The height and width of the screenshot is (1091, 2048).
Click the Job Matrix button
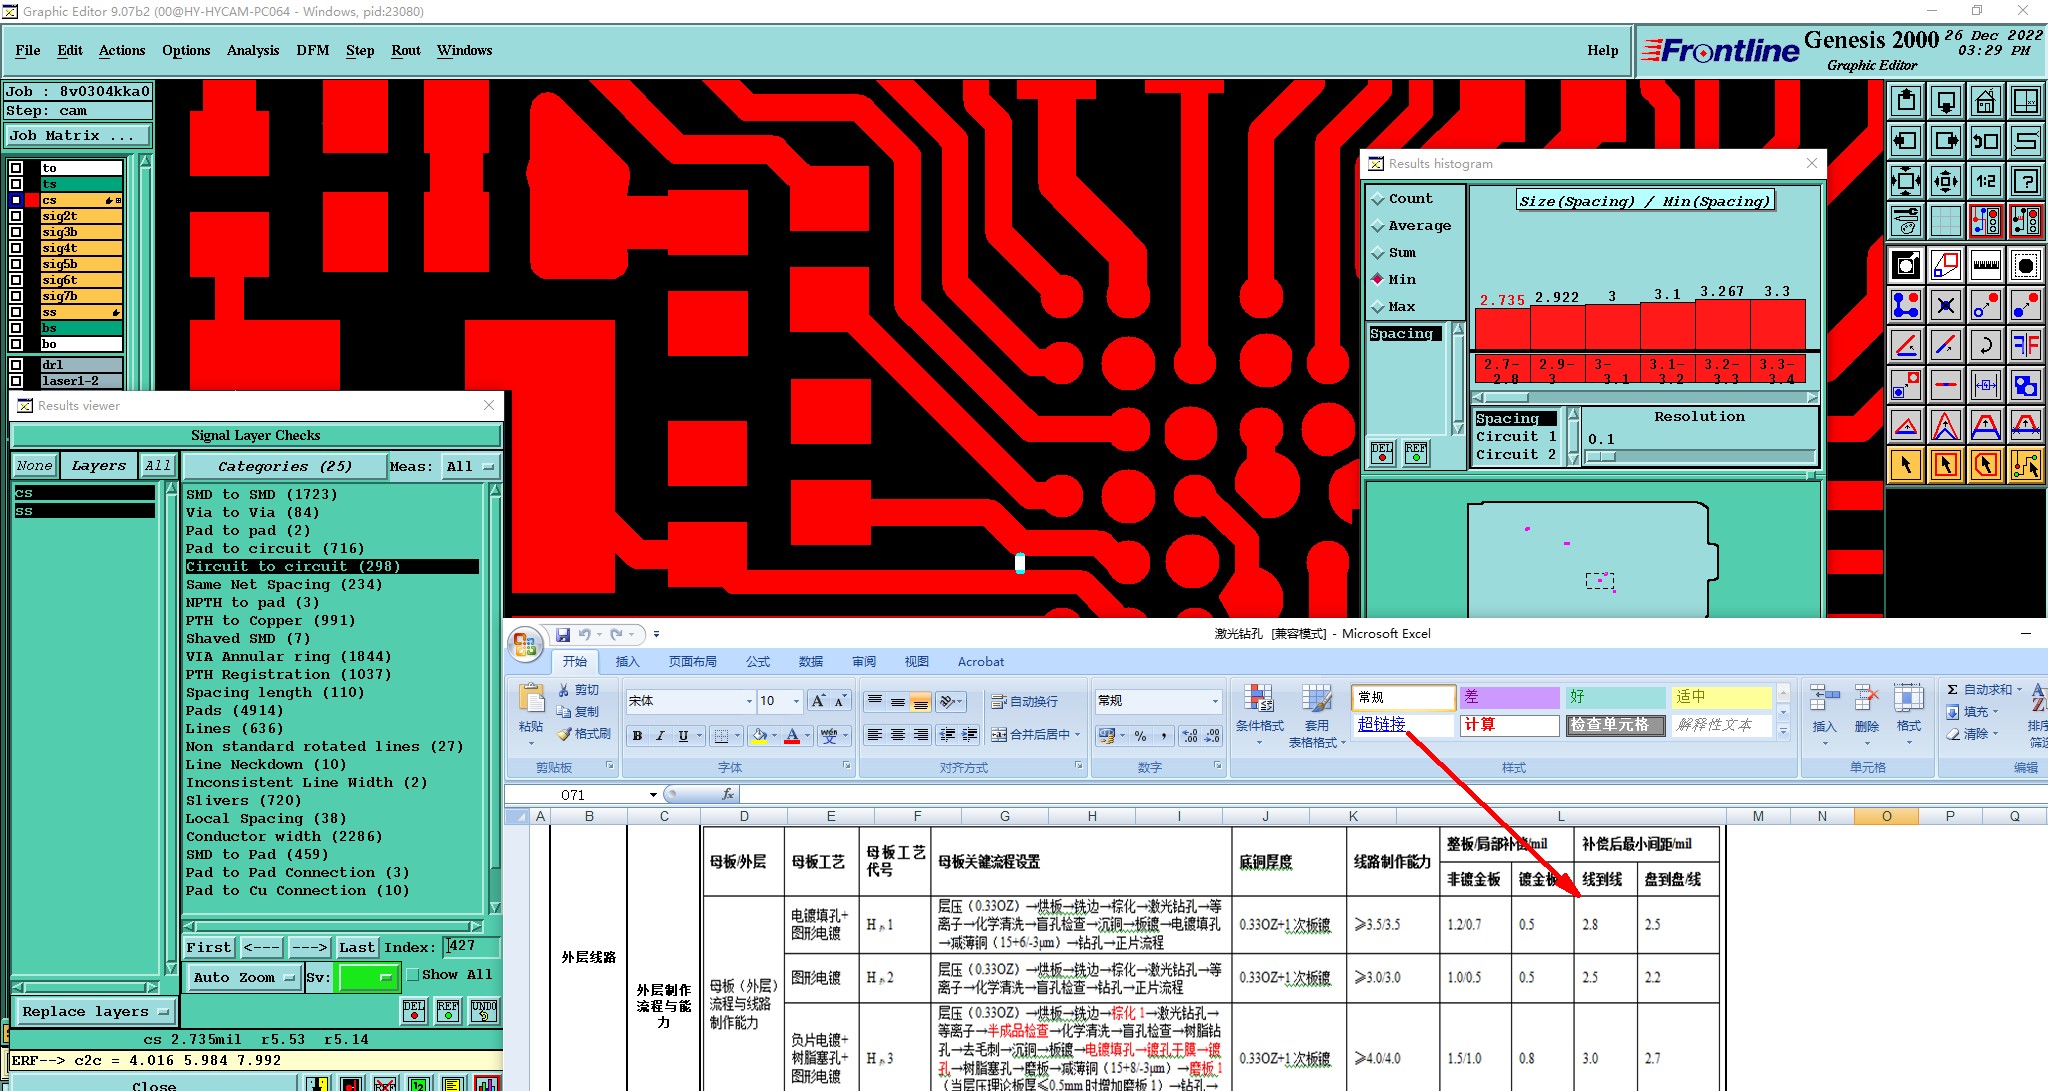(78, 136)
